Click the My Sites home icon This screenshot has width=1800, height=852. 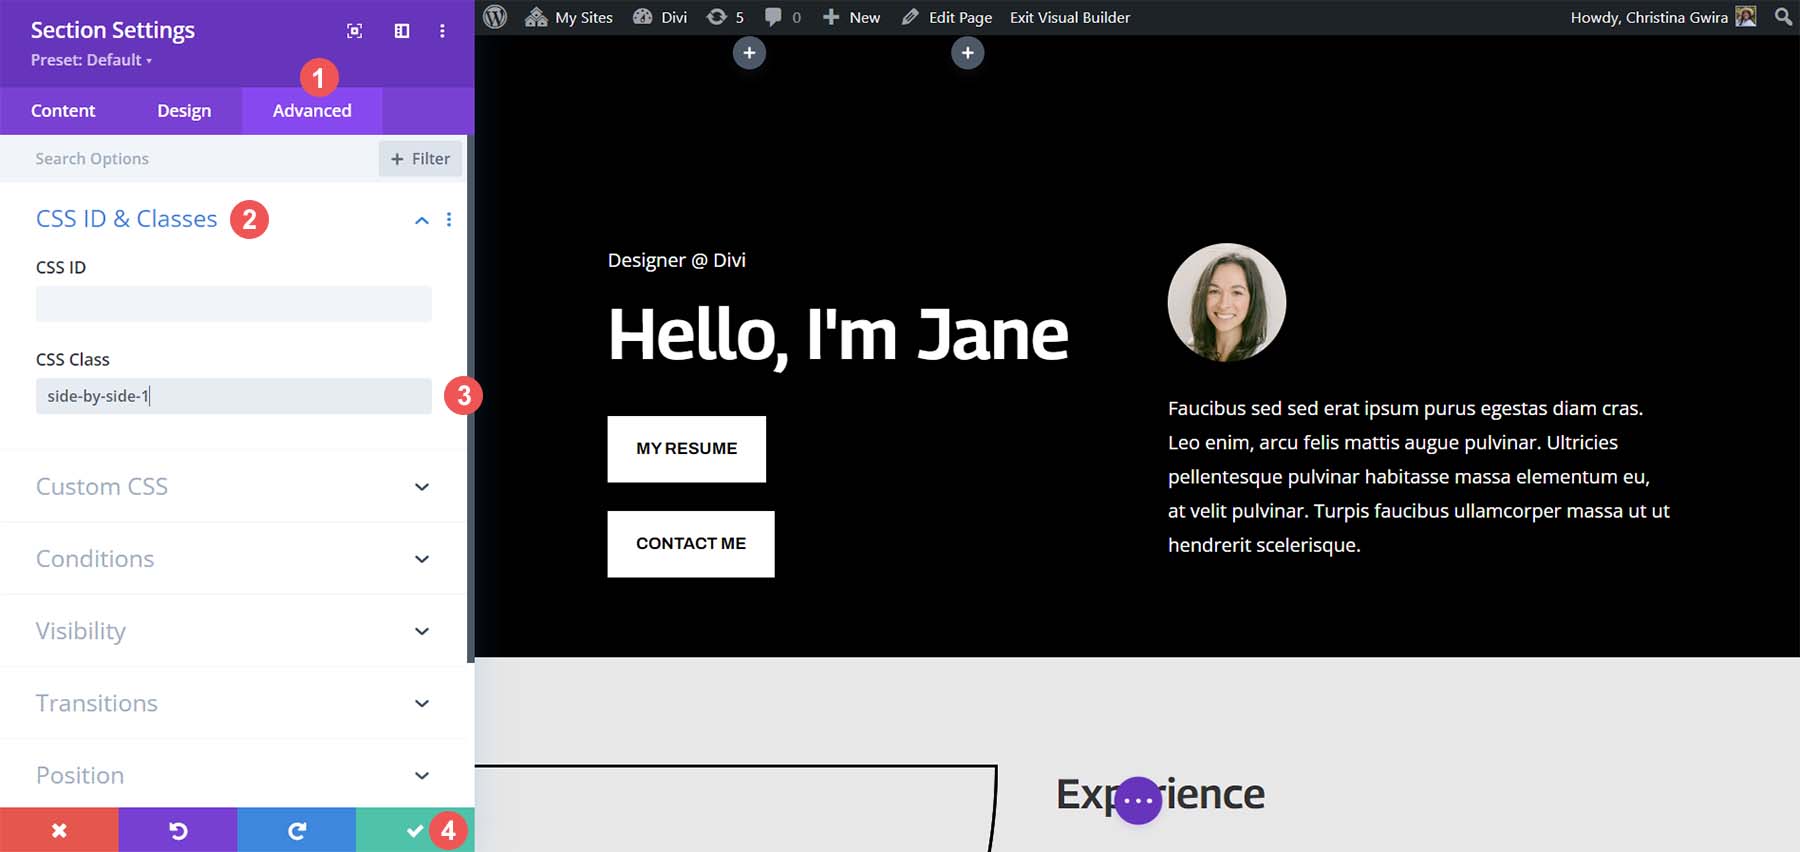click(536, 17)
